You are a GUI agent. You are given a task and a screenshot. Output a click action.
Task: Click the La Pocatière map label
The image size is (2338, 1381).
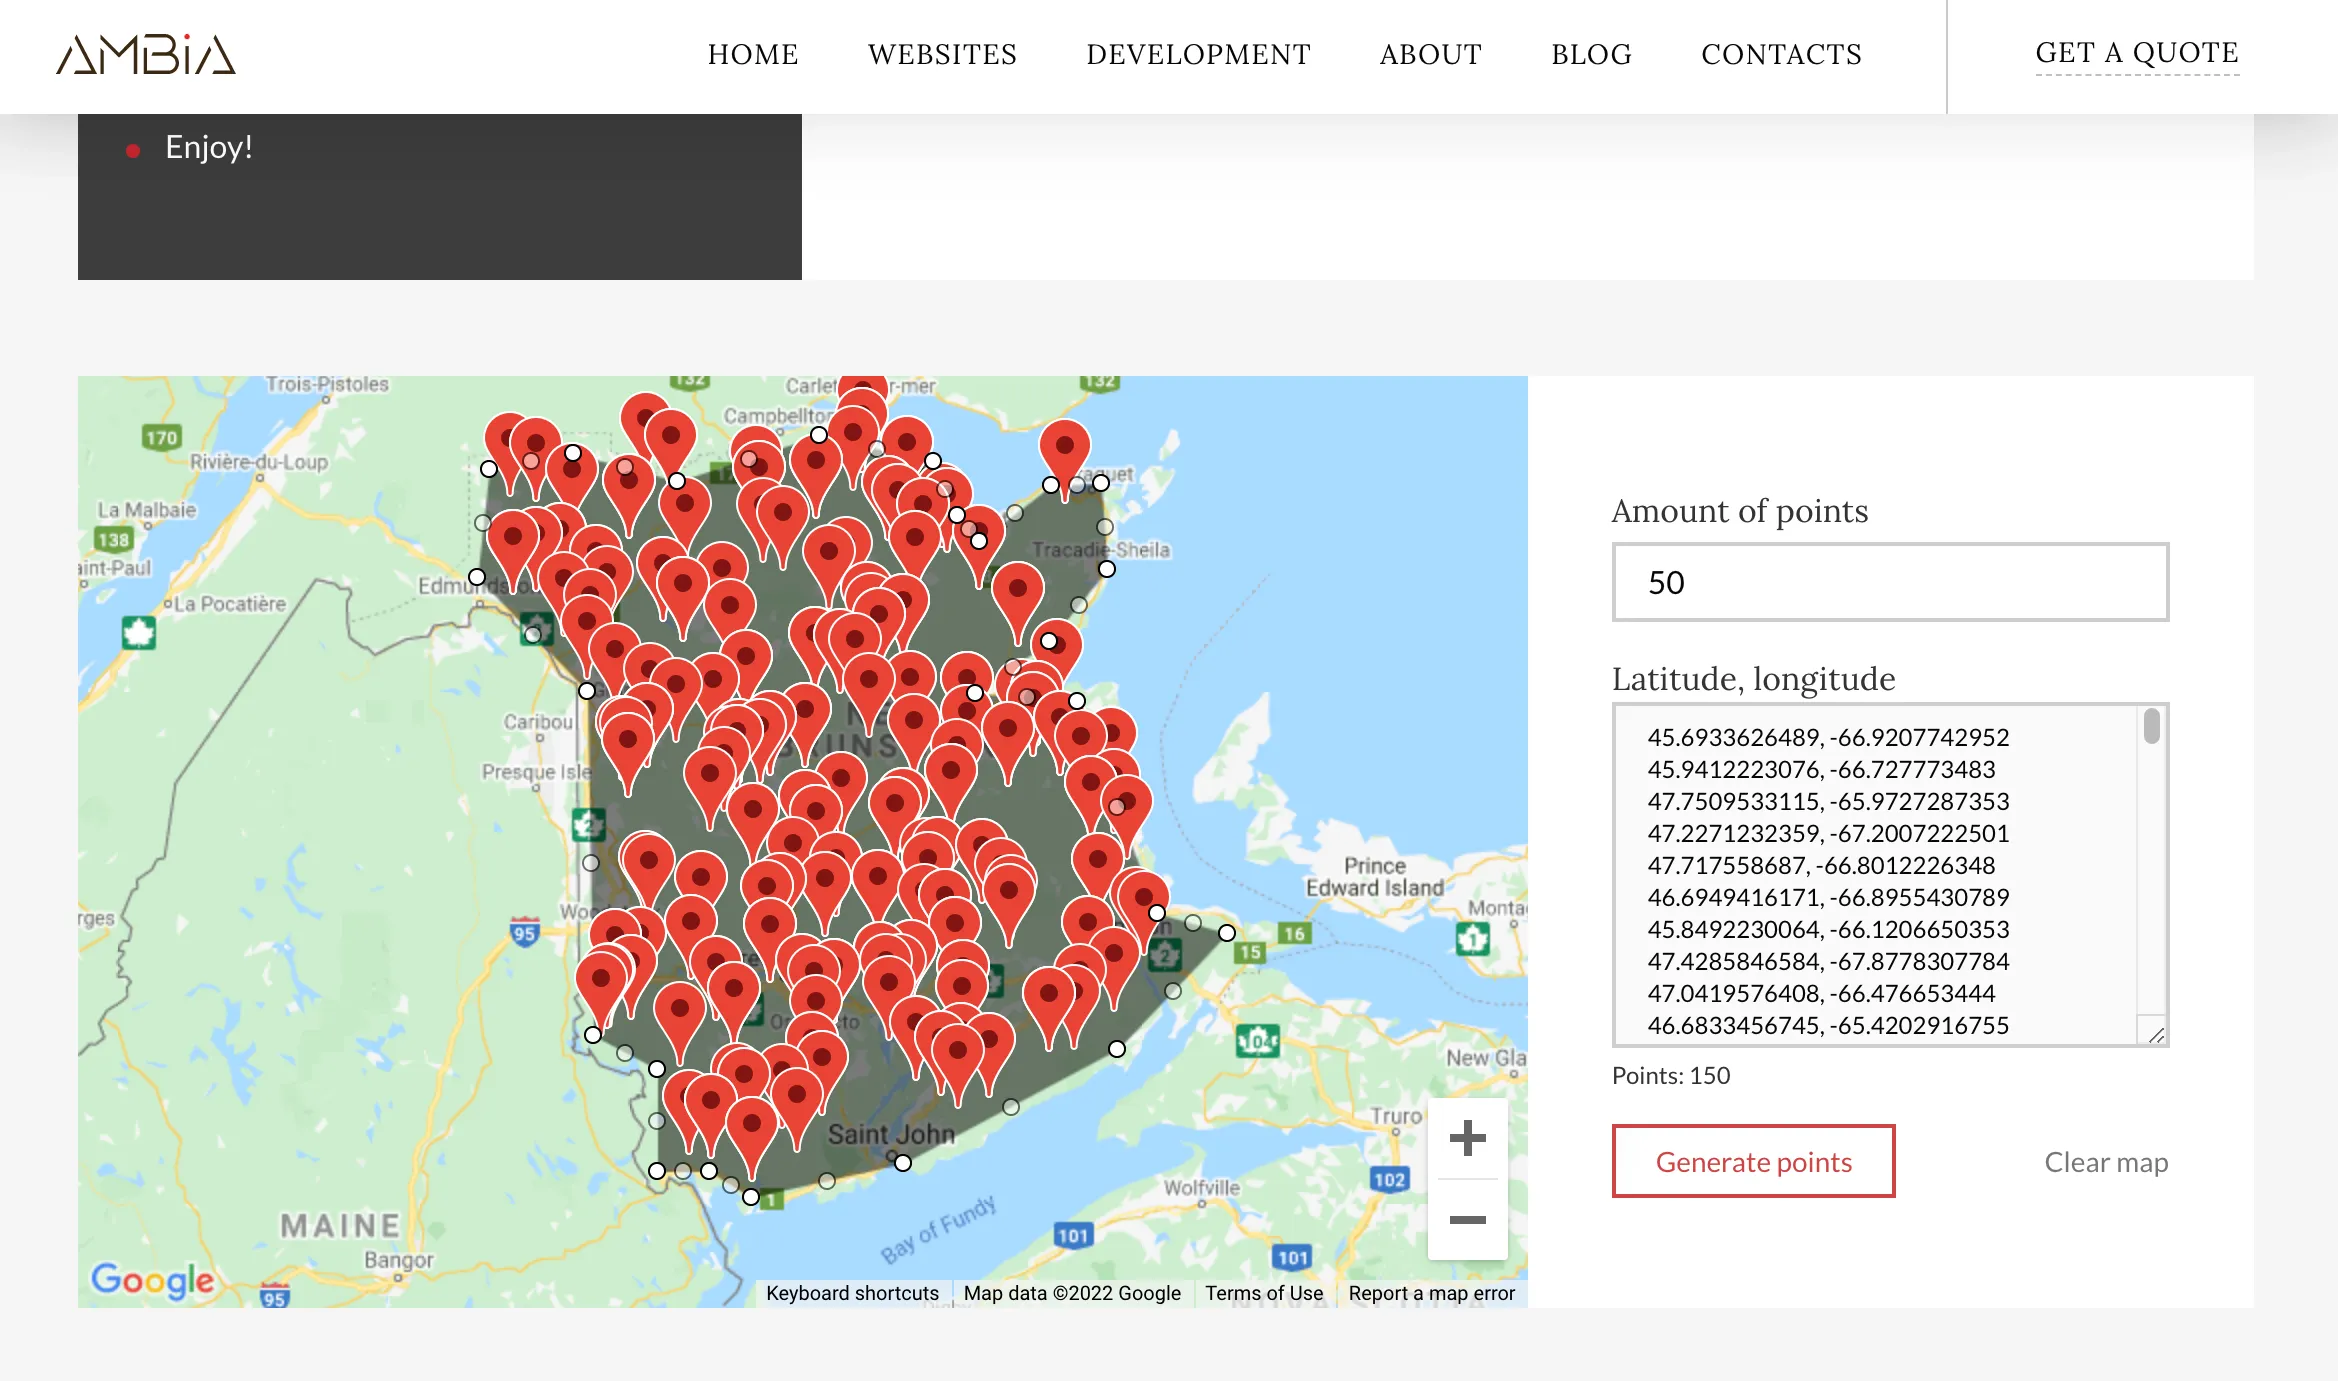[230, 604]
